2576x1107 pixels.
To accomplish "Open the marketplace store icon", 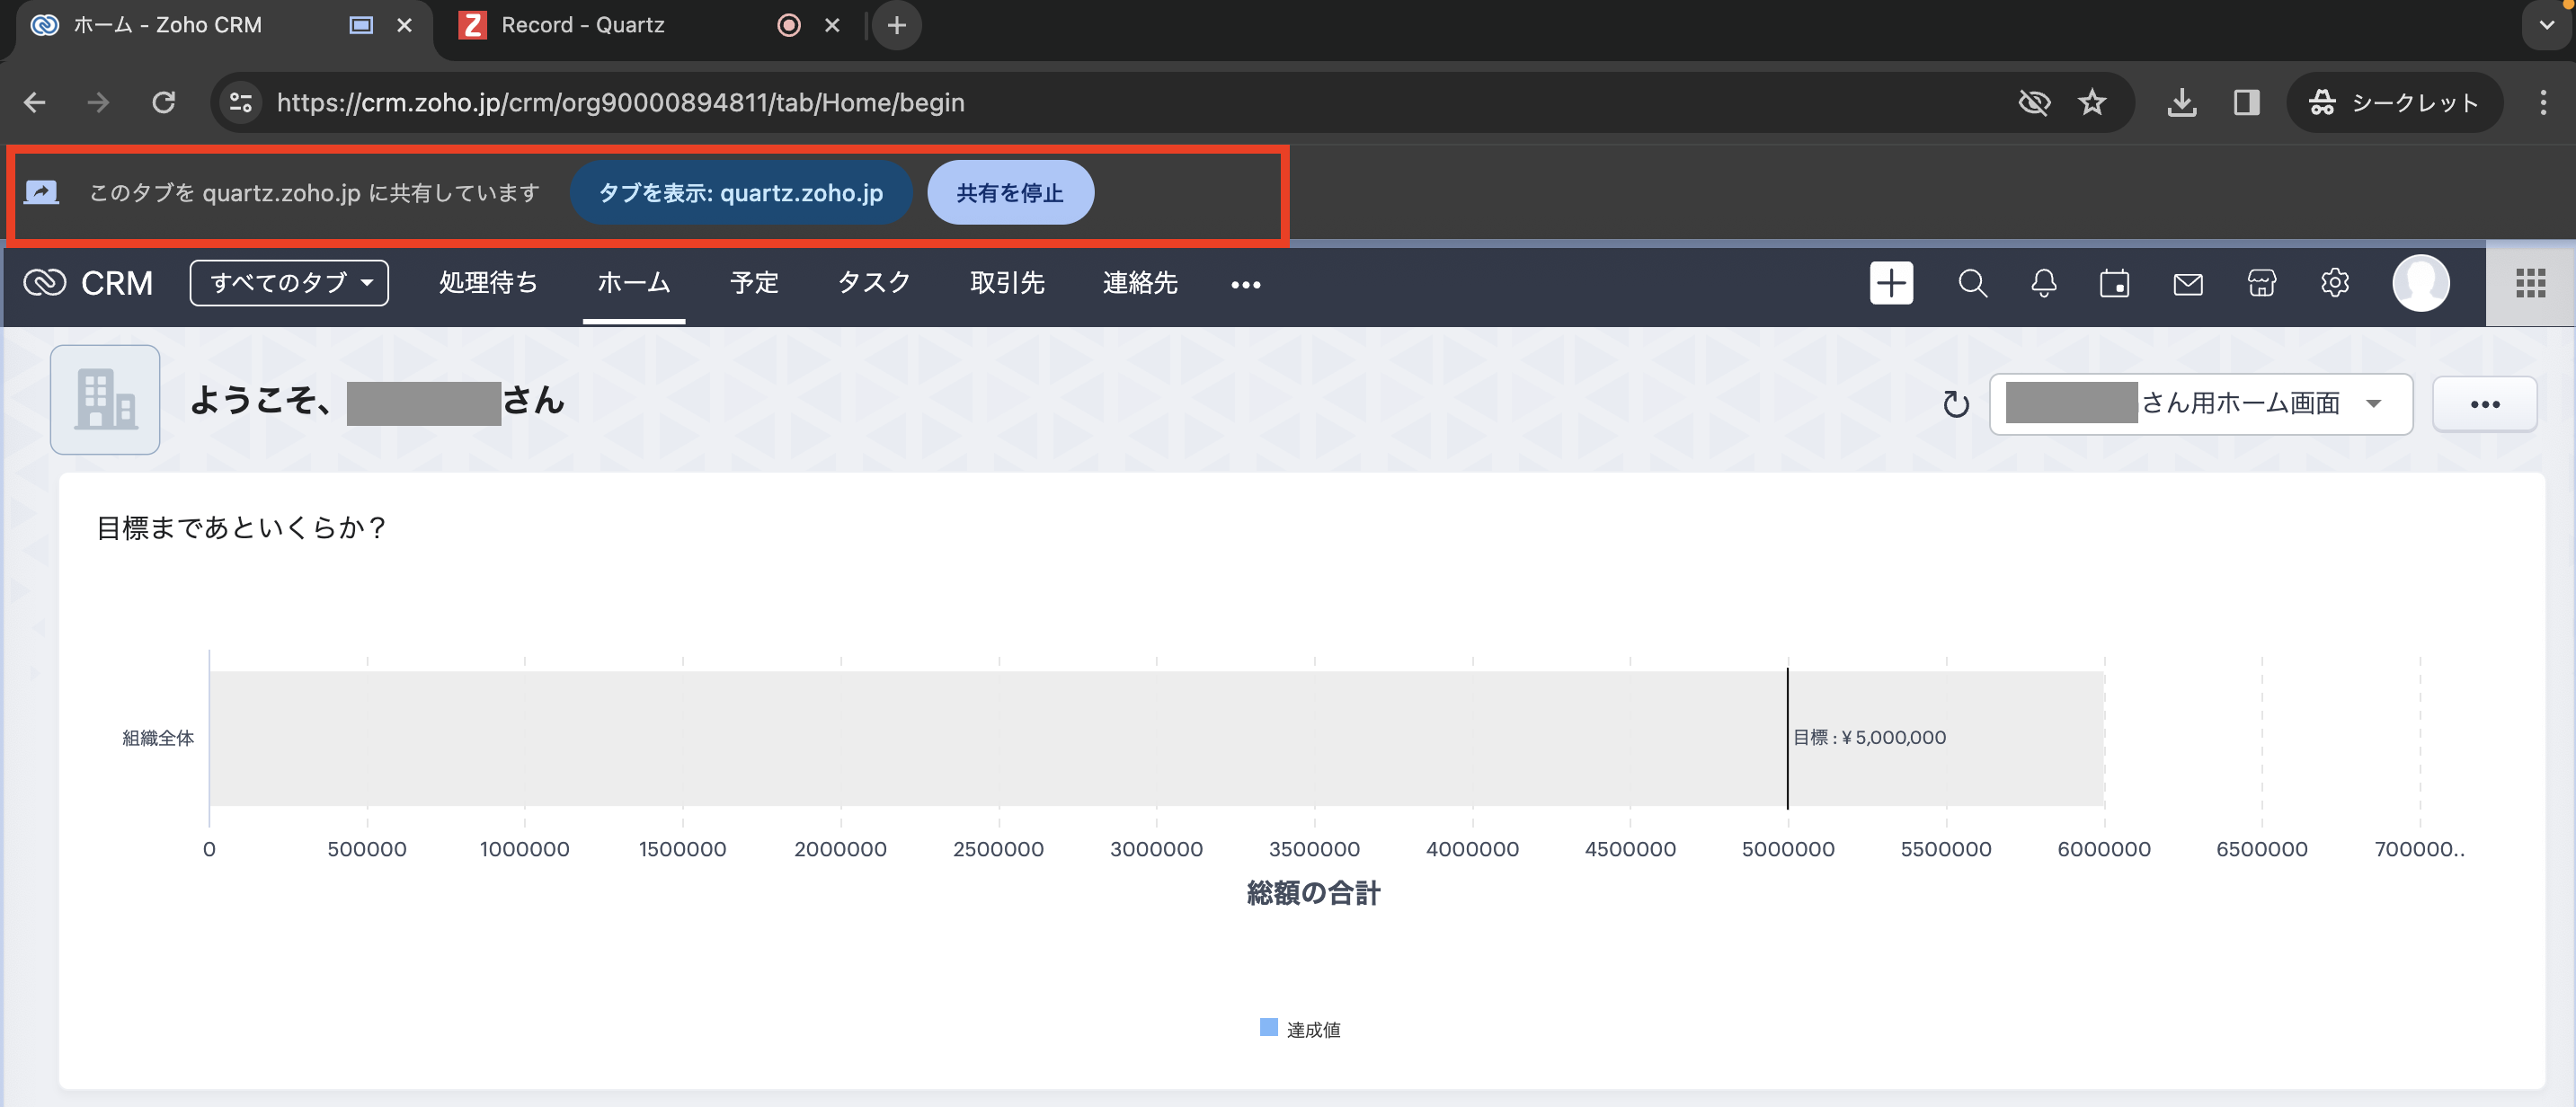I will [x=2261, y=283].
